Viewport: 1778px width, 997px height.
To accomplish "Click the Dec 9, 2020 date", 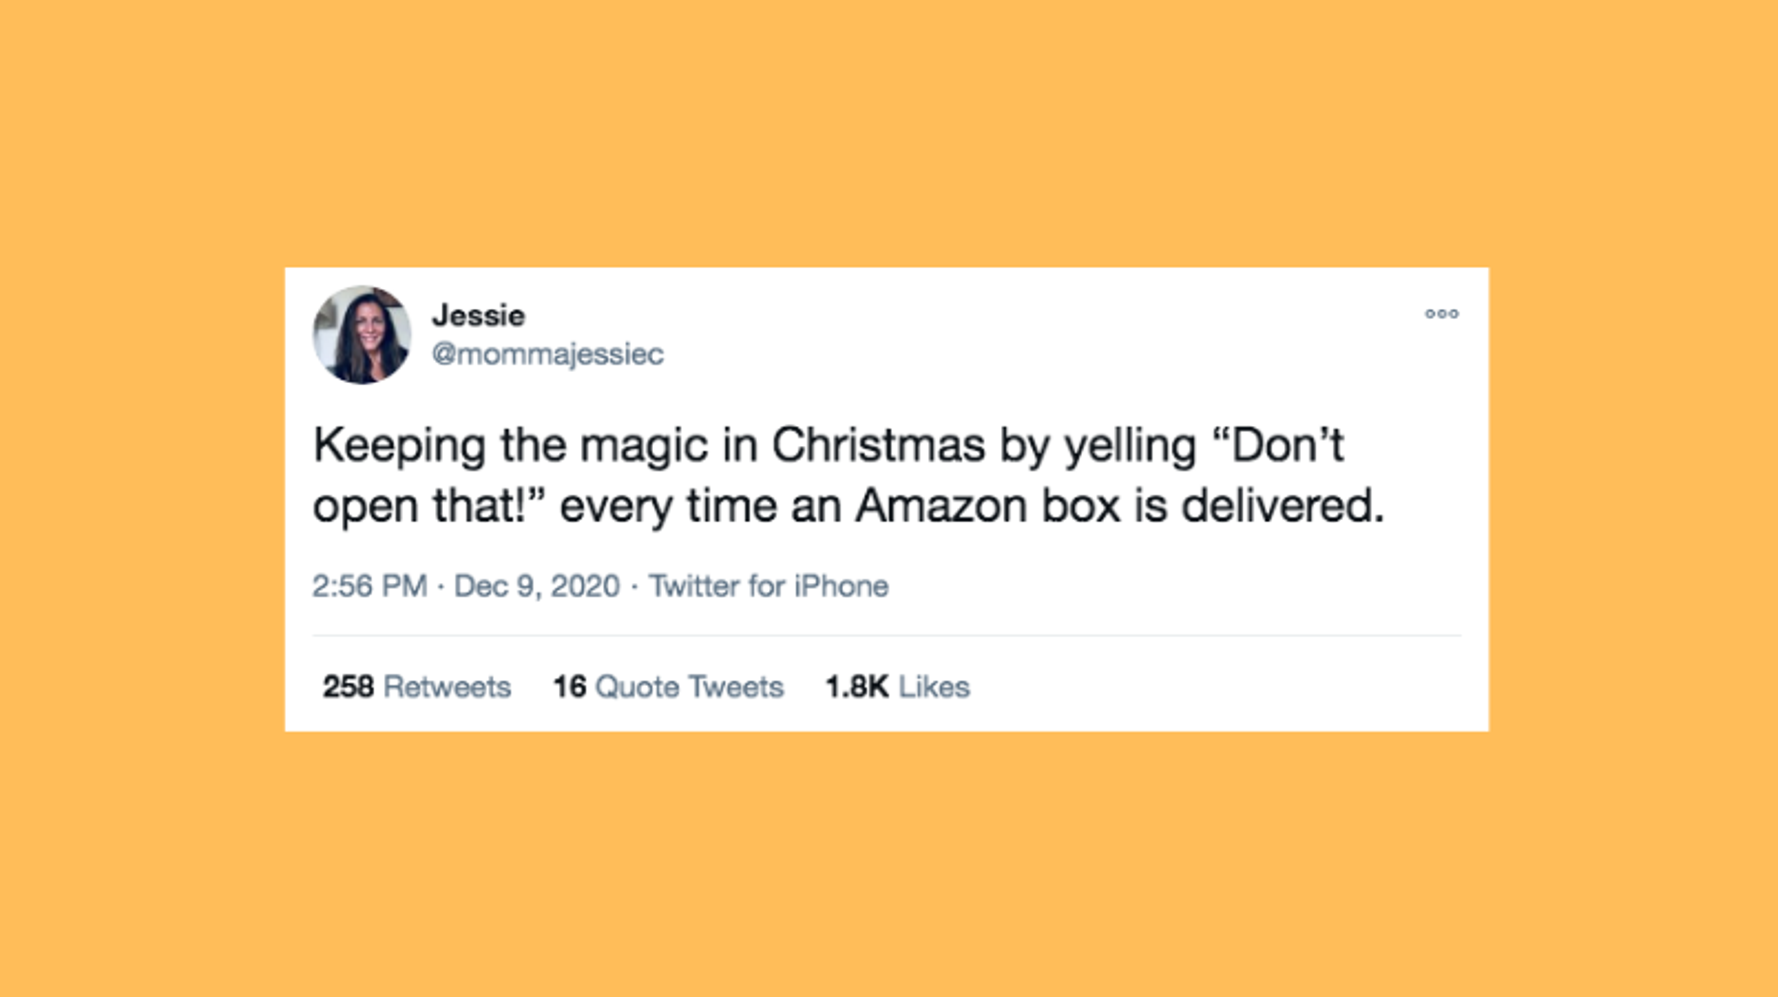I will pos(537,586).
